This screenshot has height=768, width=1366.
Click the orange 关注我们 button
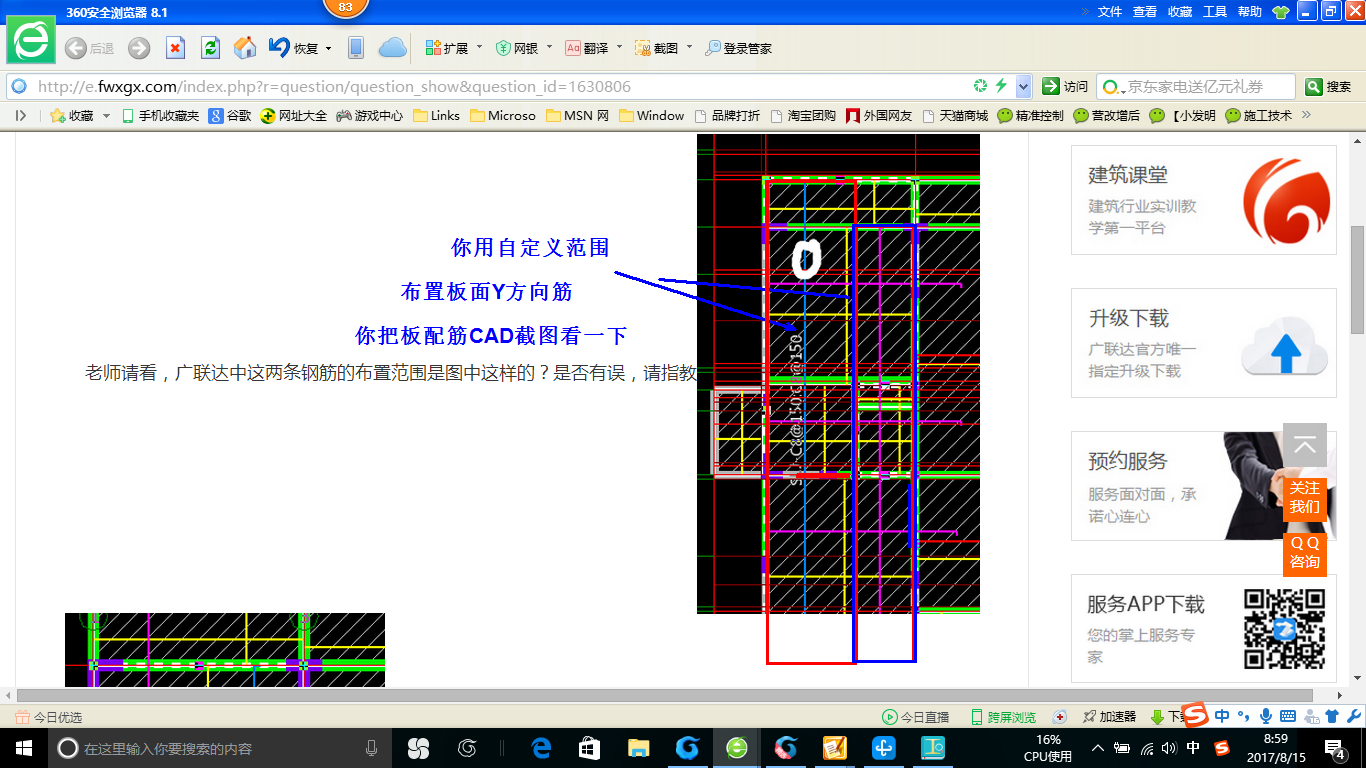click(1305, 497)
